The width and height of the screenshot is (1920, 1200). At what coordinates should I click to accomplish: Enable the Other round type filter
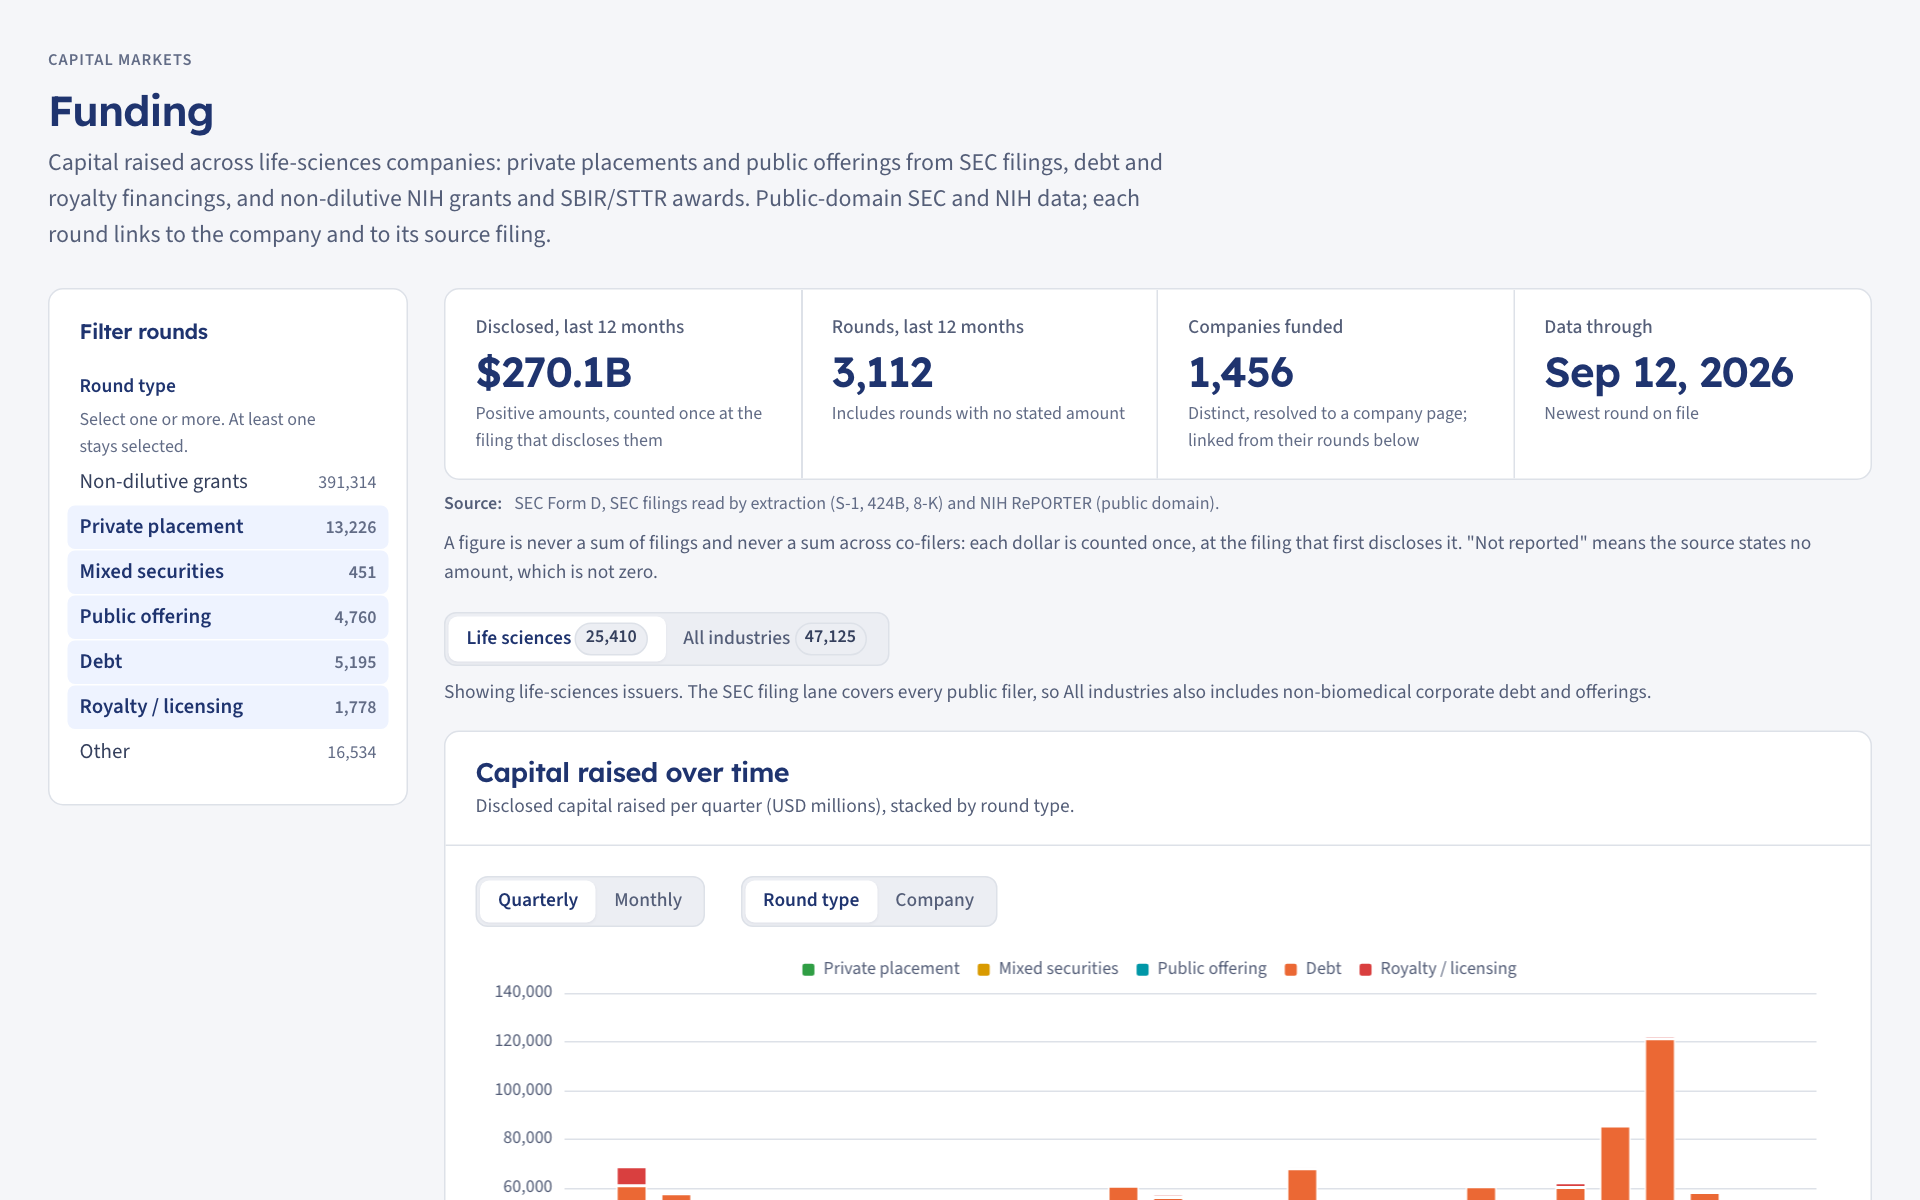click(228, 752)
